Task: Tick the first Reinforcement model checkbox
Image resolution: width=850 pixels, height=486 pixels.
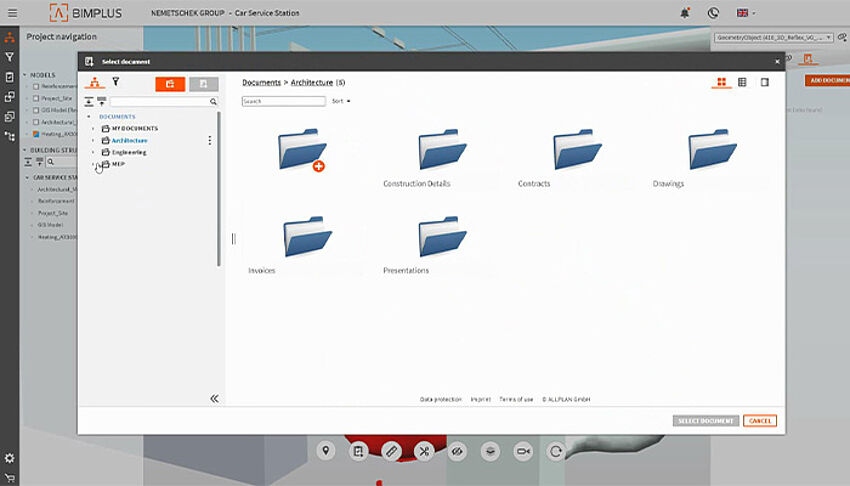Action: click(36, 86)
